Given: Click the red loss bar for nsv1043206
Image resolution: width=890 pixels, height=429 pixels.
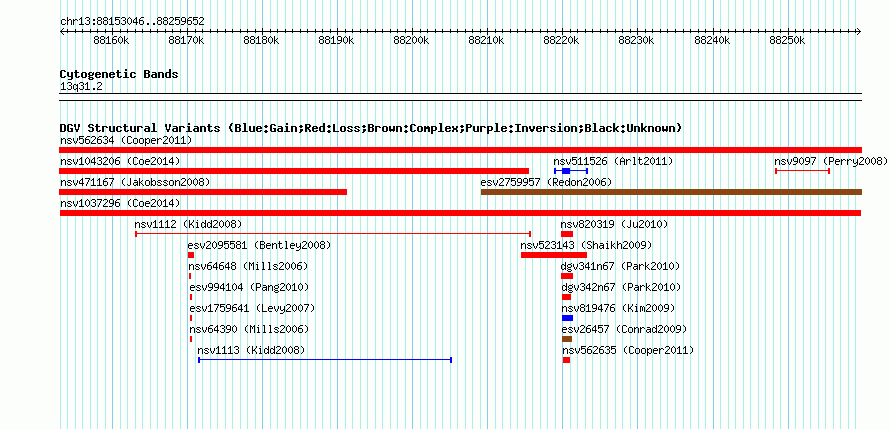Looking at the screenshot, I should pos(294,171).
